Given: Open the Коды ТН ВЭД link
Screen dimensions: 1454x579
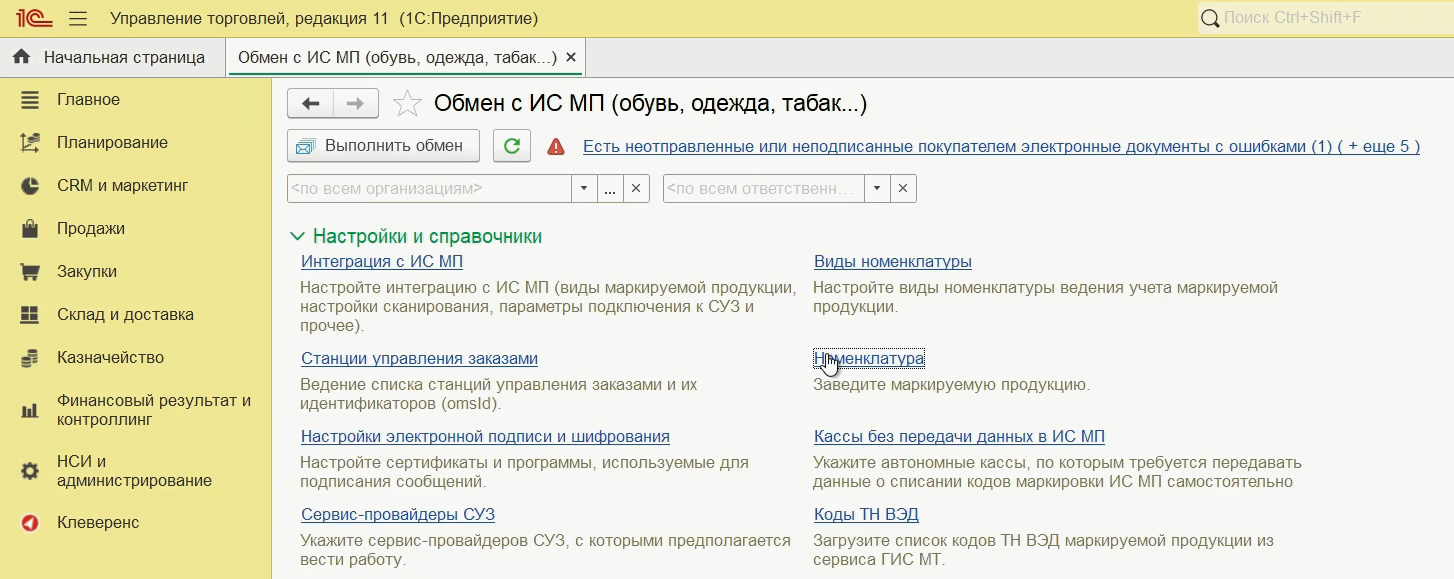Looking at the screenshot, I should (x=866, y=515).
